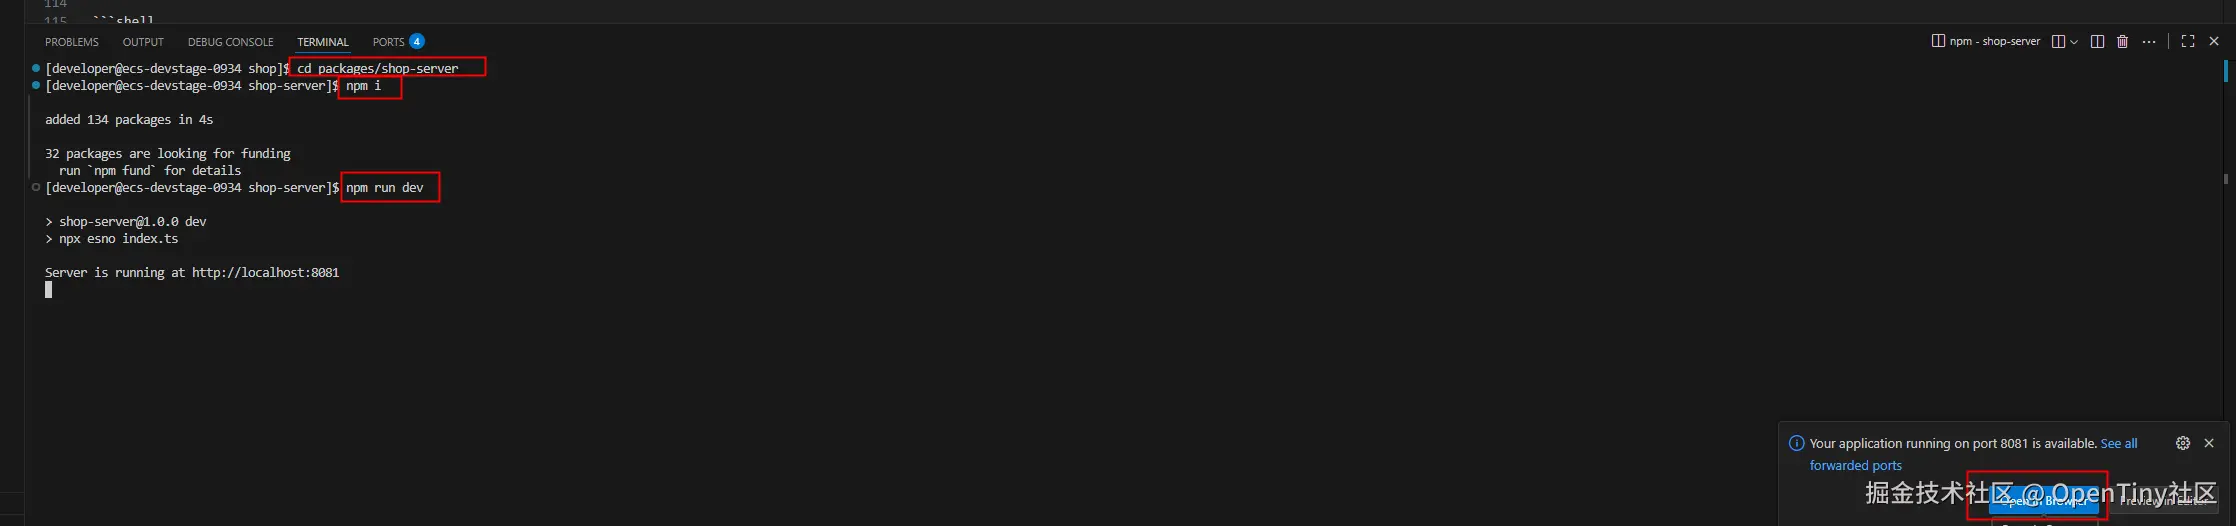Maximize the terminal panel size

[x=2188, y=41]
